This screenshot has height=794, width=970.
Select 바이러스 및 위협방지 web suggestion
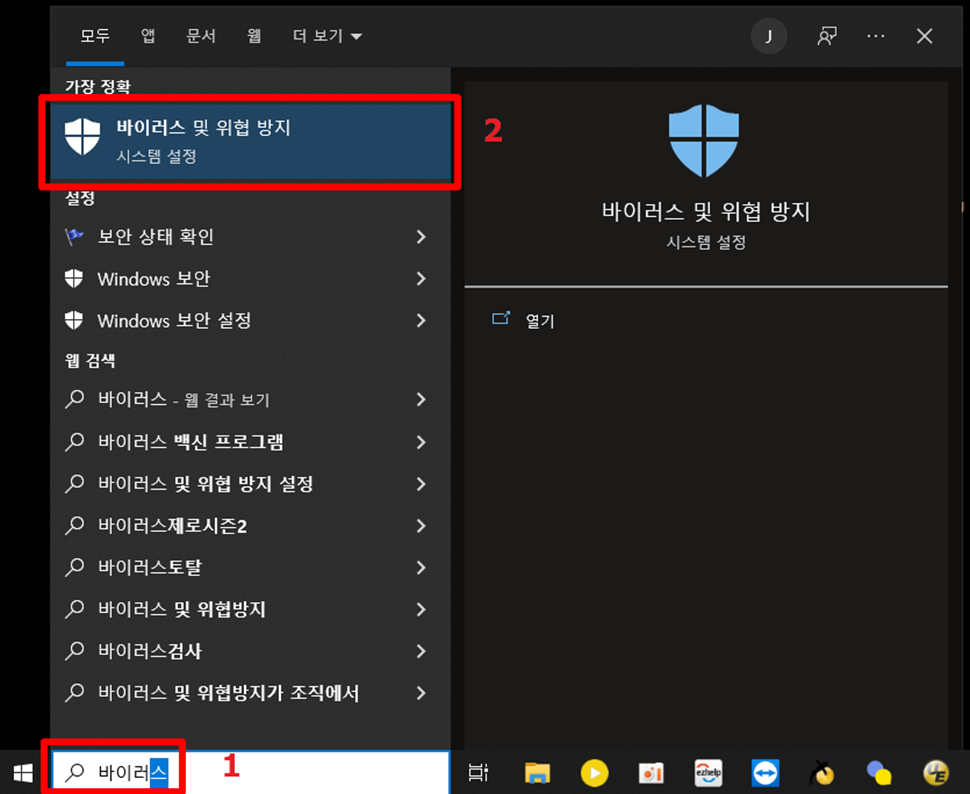coord(251,609)
